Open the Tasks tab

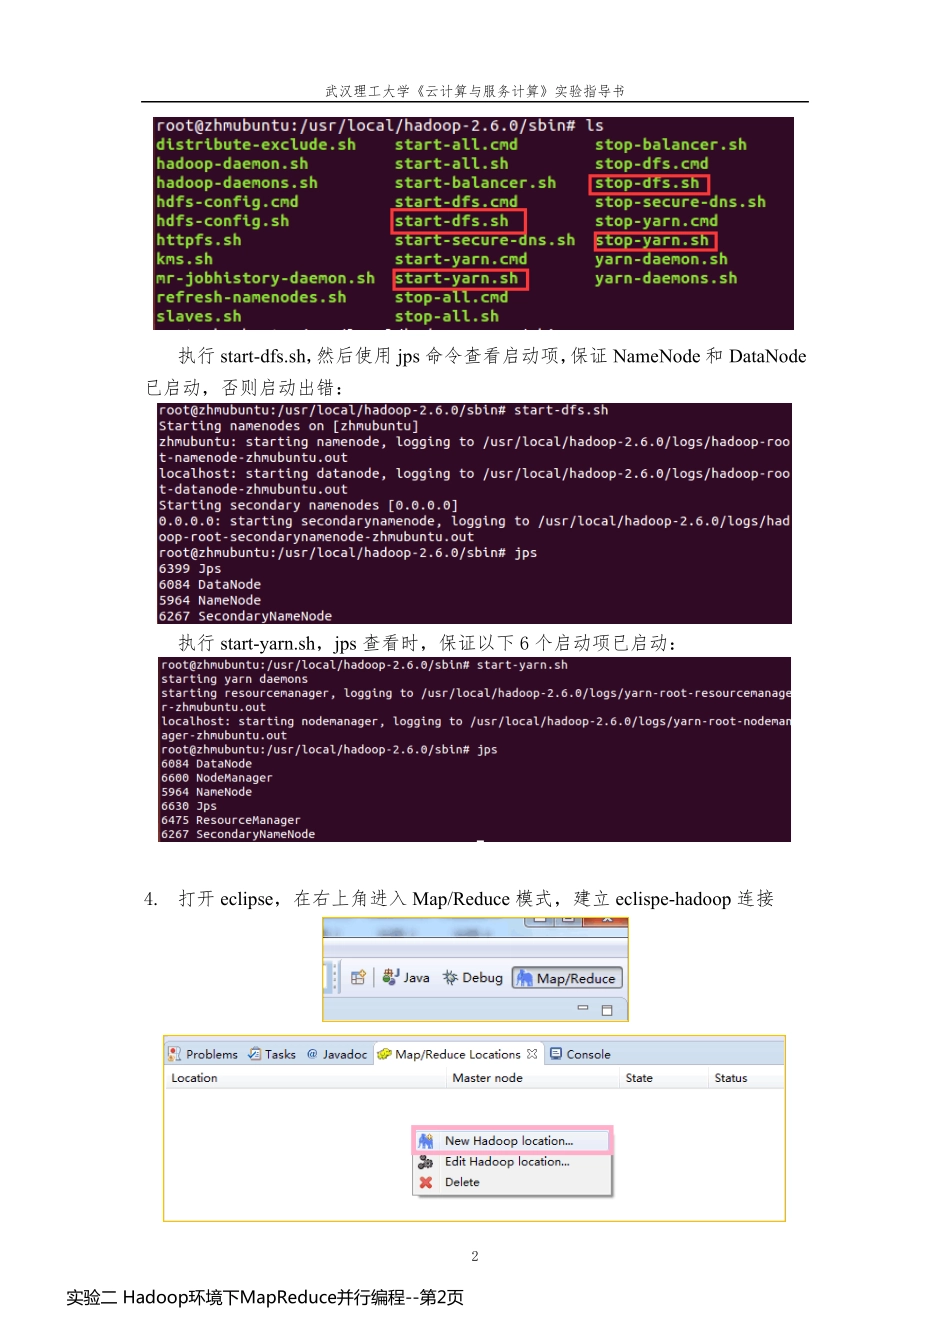272,1054
